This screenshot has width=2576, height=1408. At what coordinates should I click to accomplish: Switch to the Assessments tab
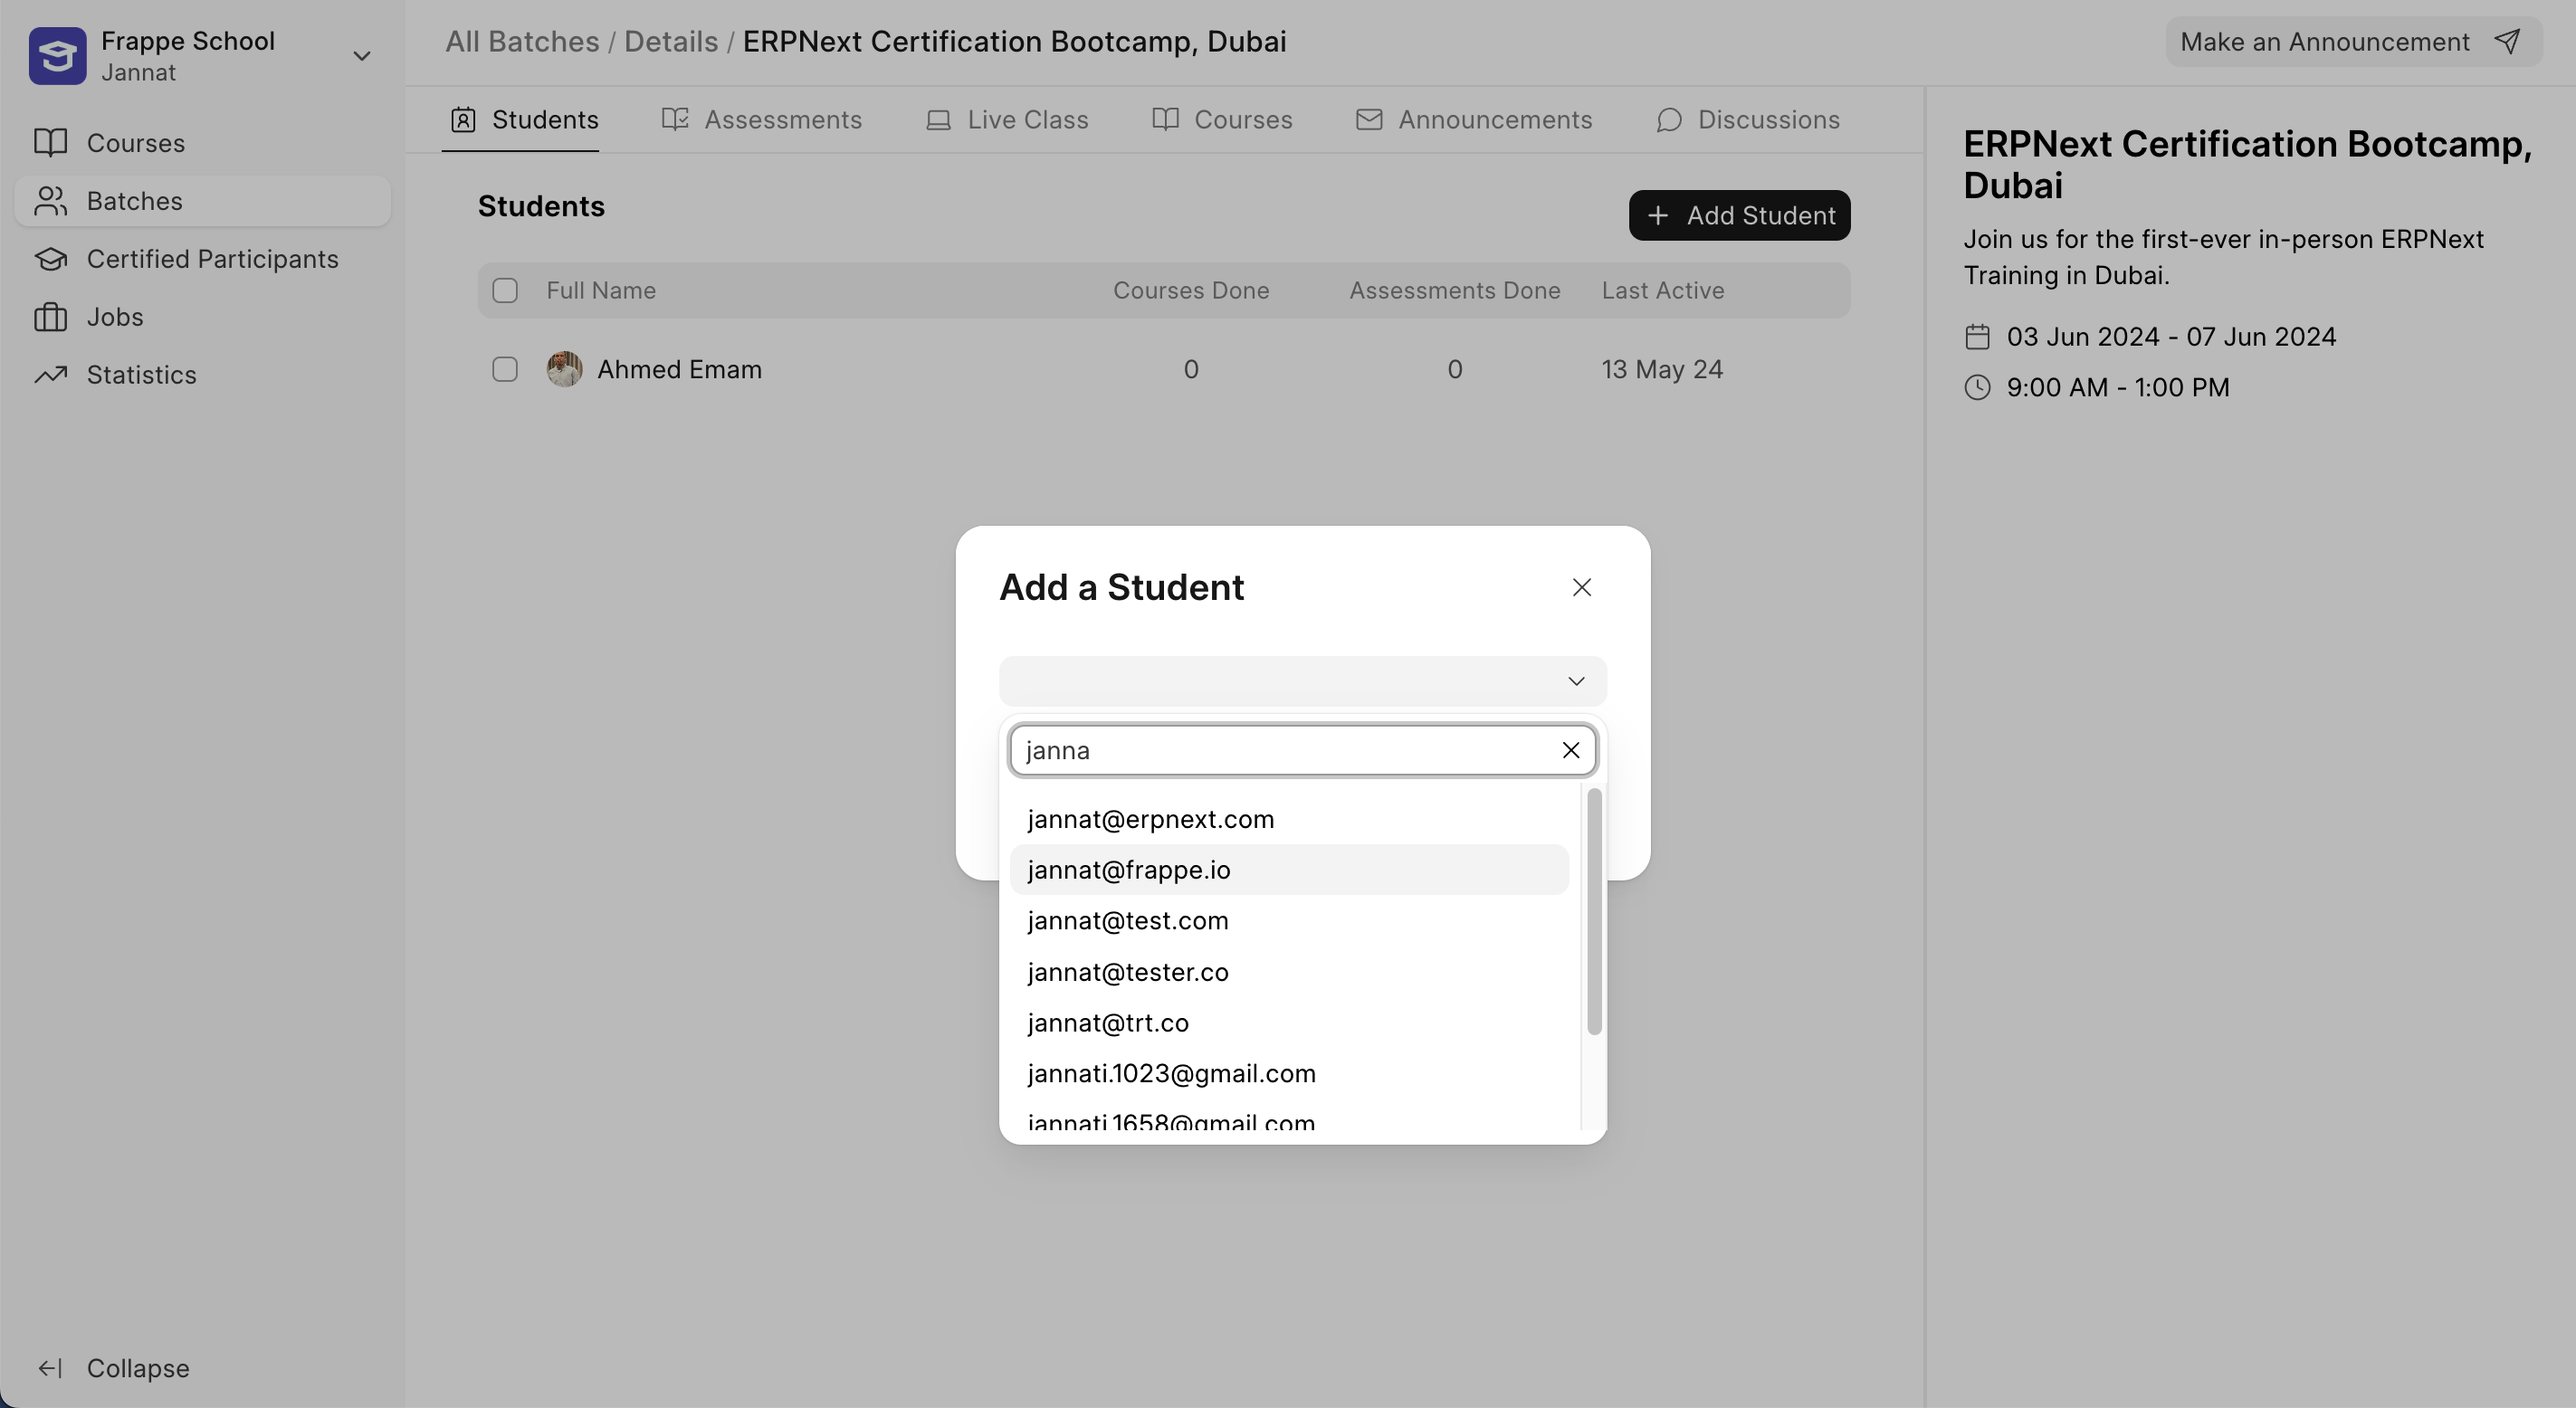click(762, 120)
